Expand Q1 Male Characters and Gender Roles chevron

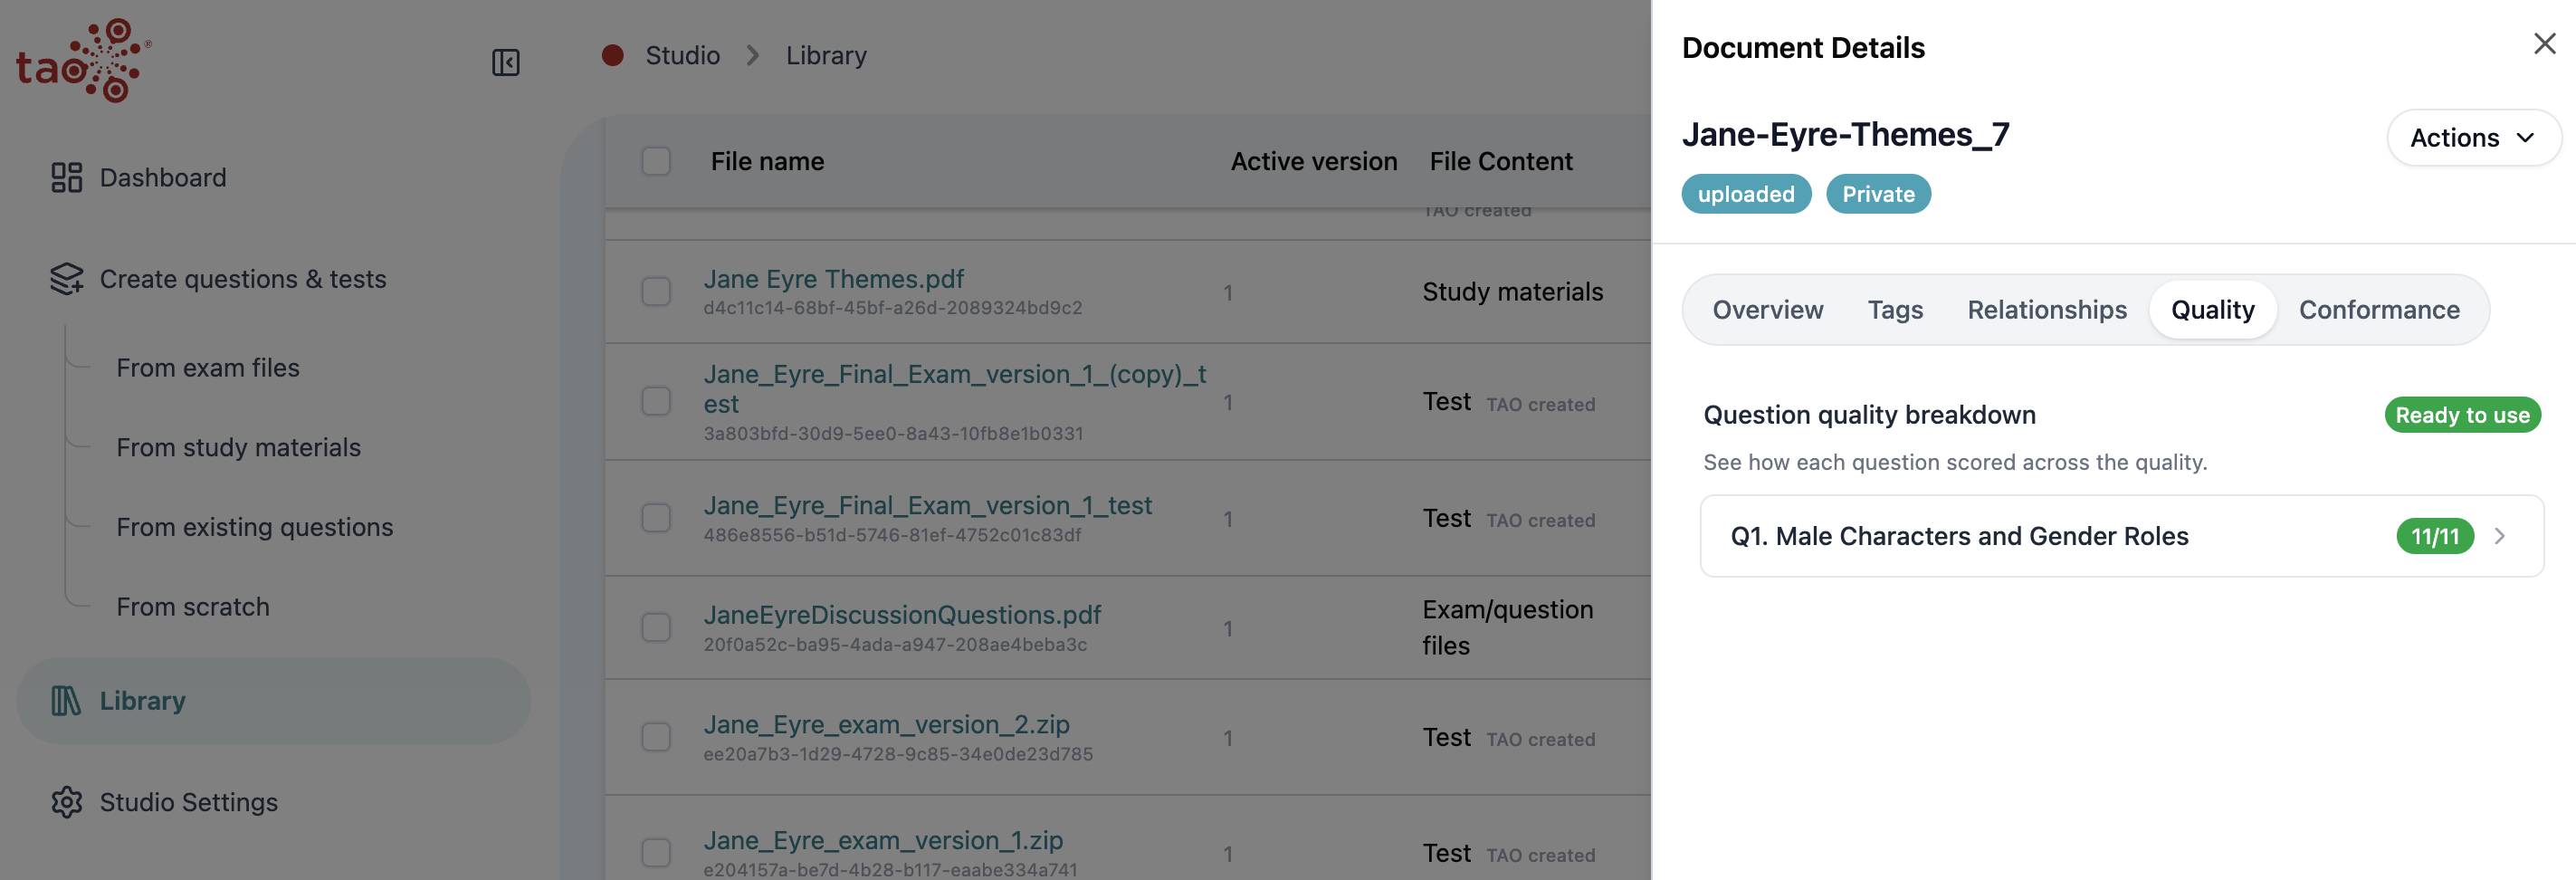[x=2500, y=536]
